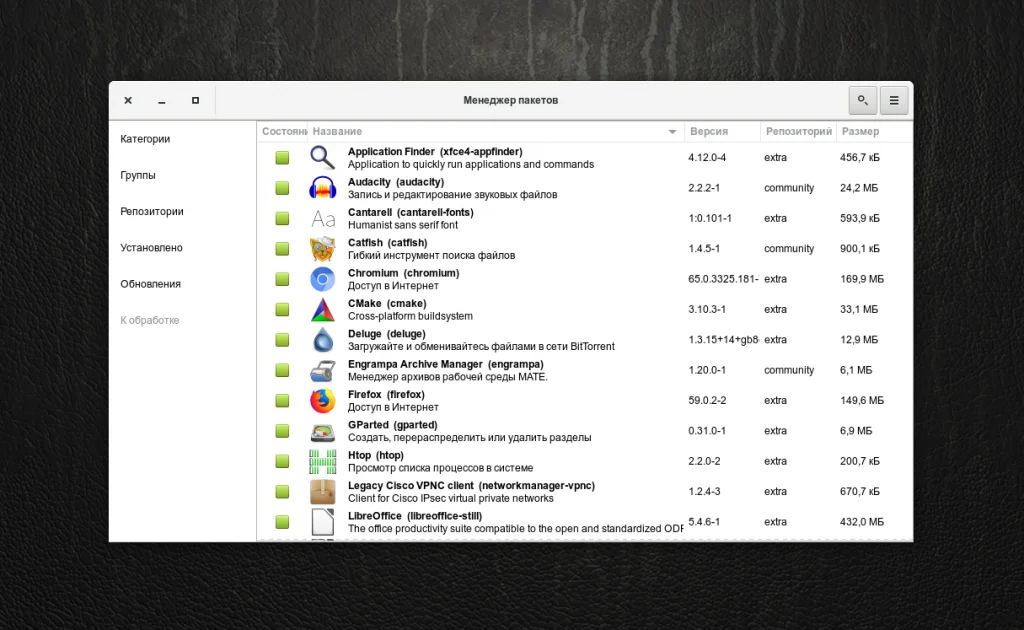The width and height of the screenshot is (1024, 630).
Task: Toggle installed state of Legacy Cisco VPNC client
Action: tap(282, 492)
